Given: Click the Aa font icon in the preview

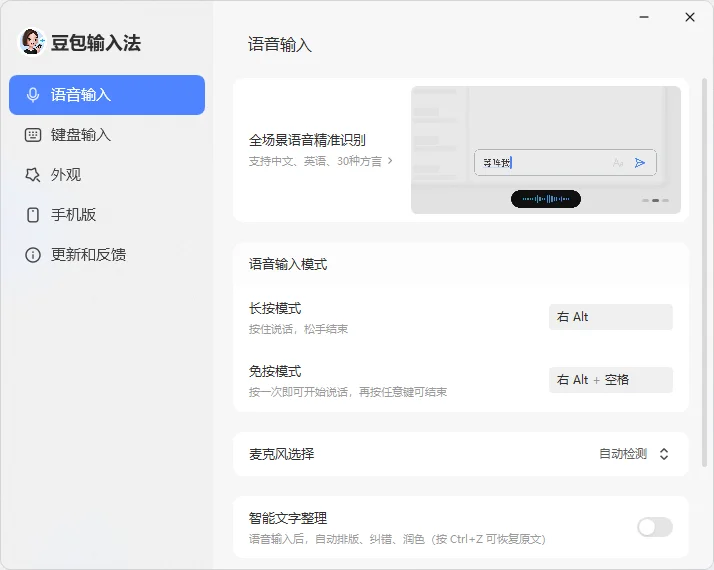Looking at the screenshot, I should (617, 163).
